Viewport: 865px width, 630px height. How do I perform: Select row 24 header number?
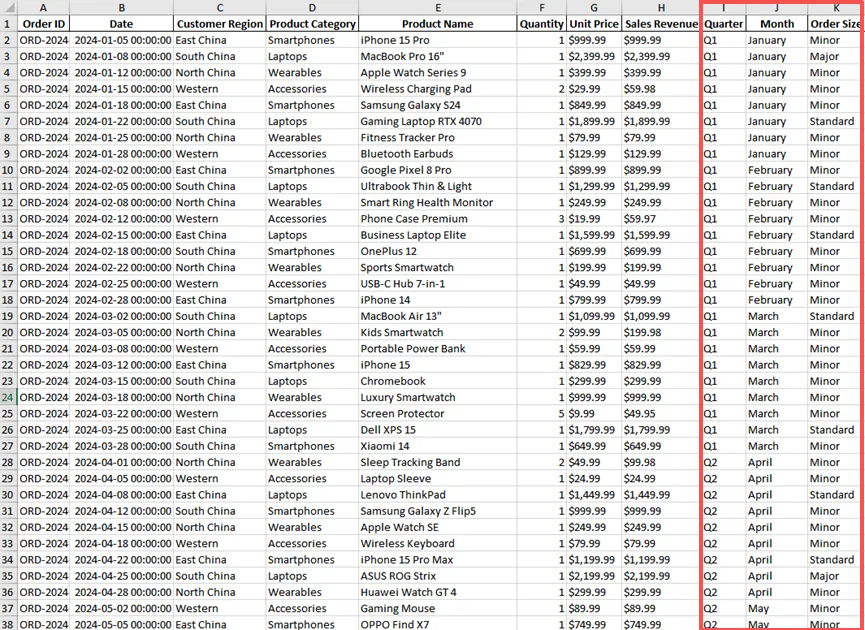click(x=8, y=397)
